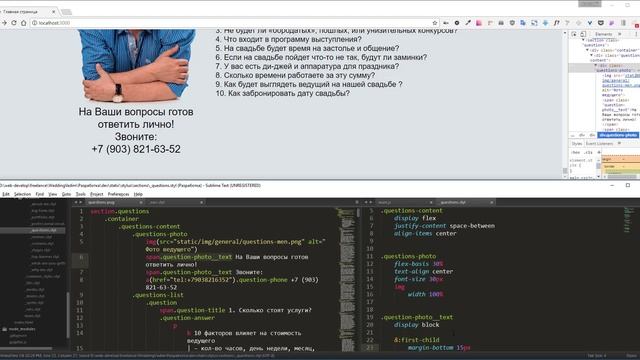This screenshot has height=360, width=640.
Task: Open the Find menu in Sublime Text
Action: (40, 194)
